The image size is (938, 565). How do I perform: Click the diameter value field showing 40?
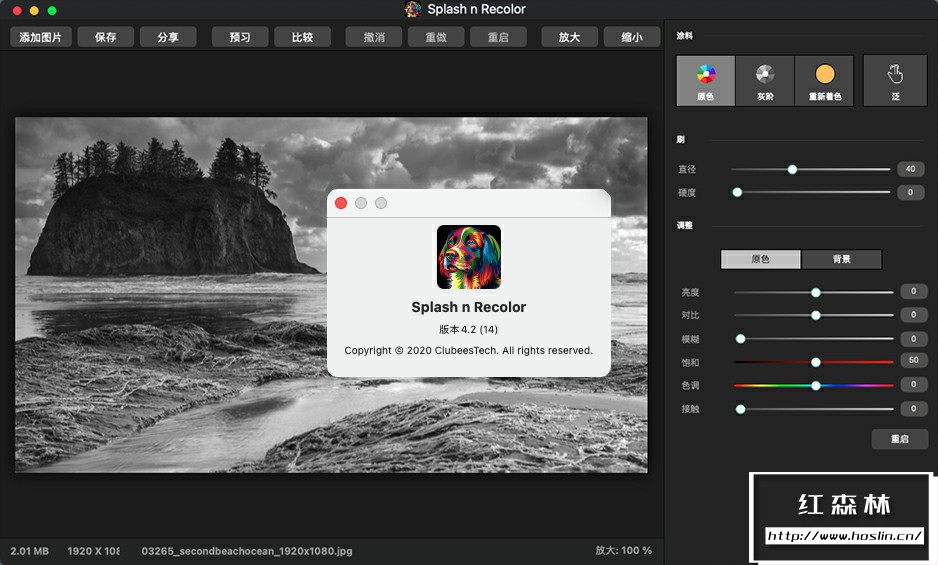point(910,169)
